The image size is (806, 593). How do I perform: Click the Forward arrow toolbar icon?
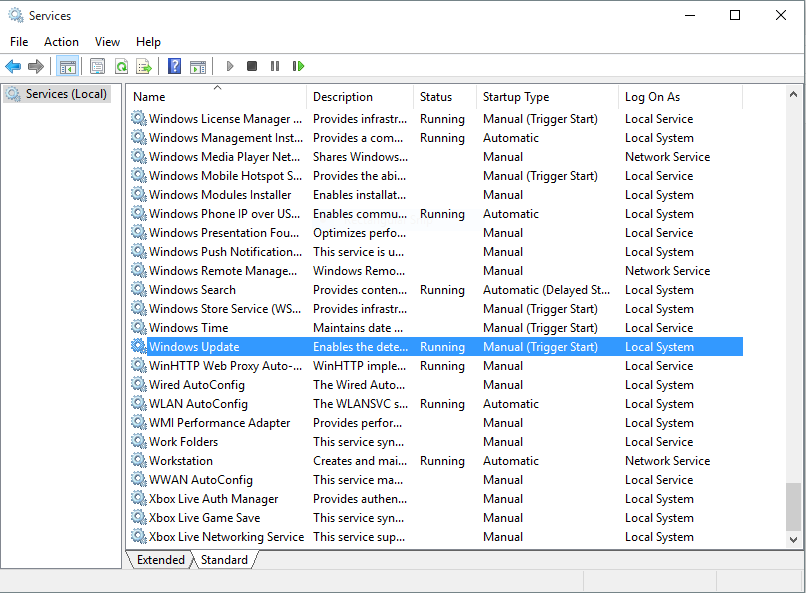pos(35,66)
